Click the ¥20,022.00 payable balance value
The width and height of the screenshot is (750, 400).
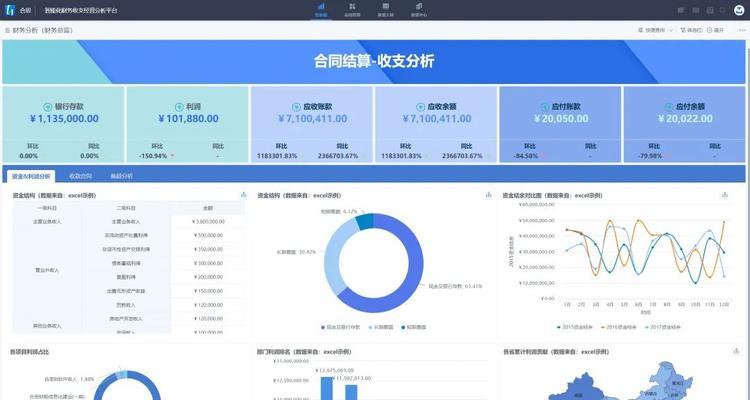coord(685,119)
